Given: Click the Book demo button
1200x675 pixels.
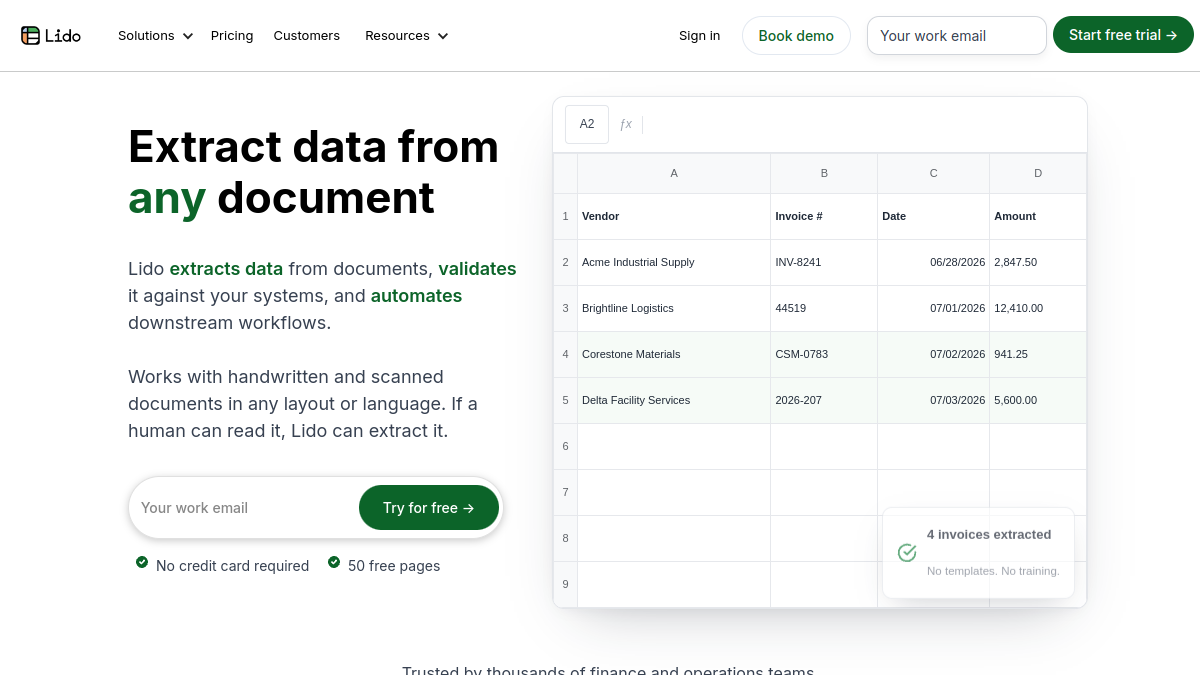Looking at the screenshot, I should tap(796, 35).
